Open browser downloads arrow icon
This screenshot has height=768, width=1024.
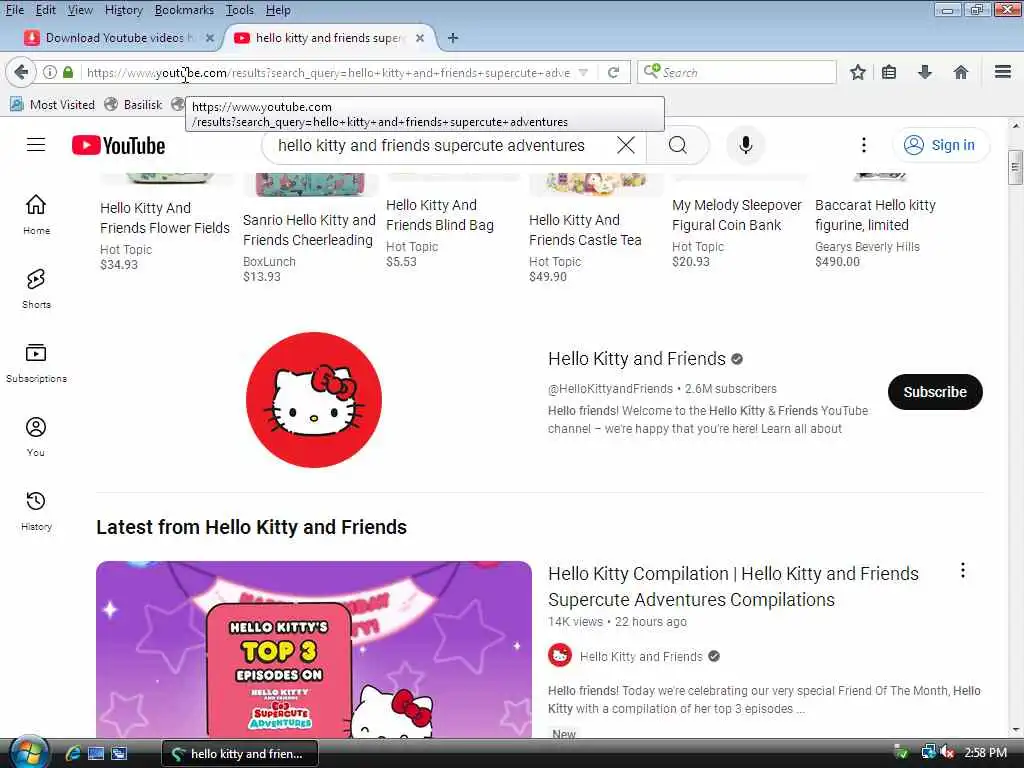coord(924,72)
